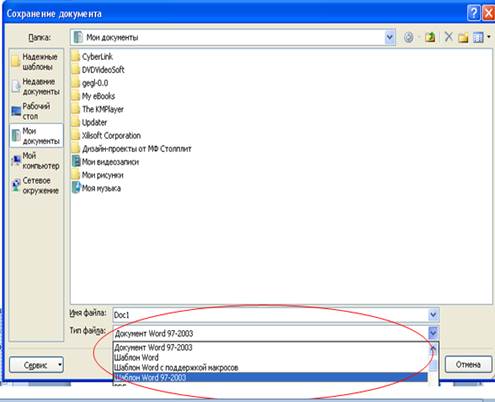Click the Help question mark button
Image resolution: width=495 pixels, height=402 pixels.
coord(474,13)
